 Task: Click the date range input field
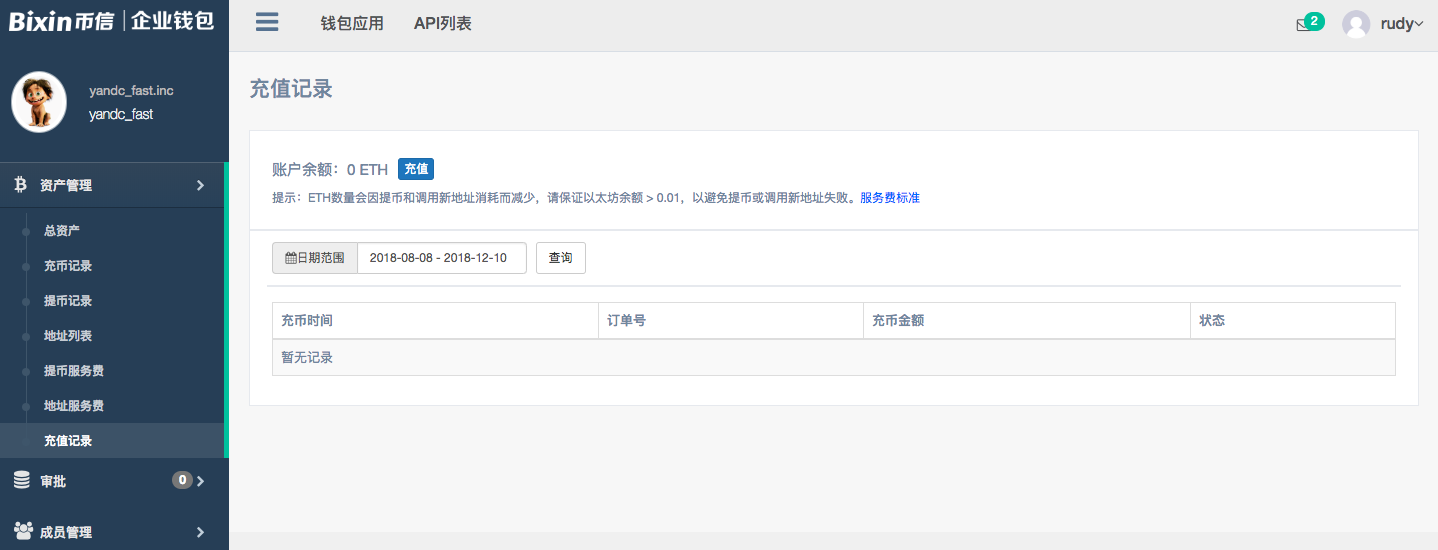pos(441,258)
